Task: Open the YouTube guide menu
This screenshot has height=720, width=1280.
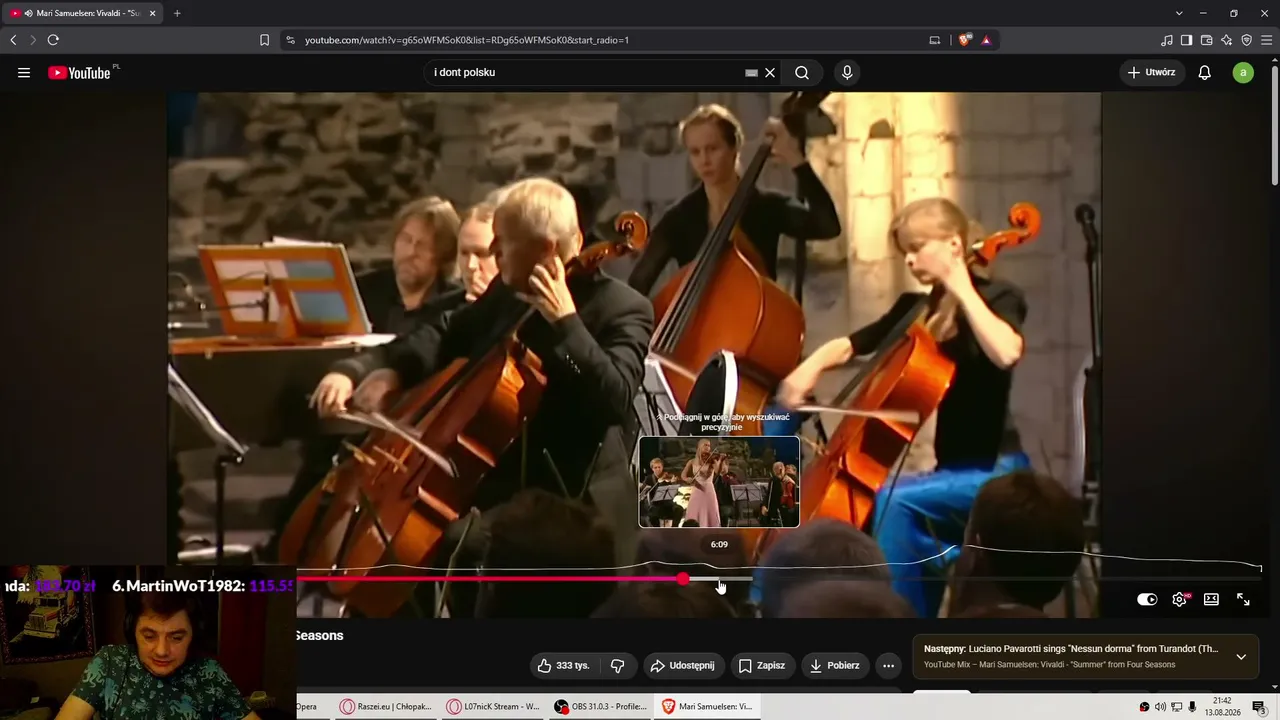Action: click(x=24, y=72)
